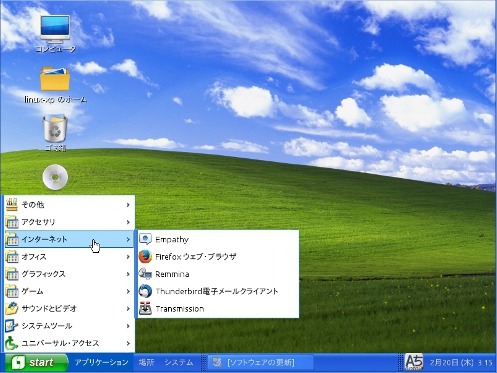
Task: Expand the サウンドとビデオ submenu arrow
Action: pos(128,309)
